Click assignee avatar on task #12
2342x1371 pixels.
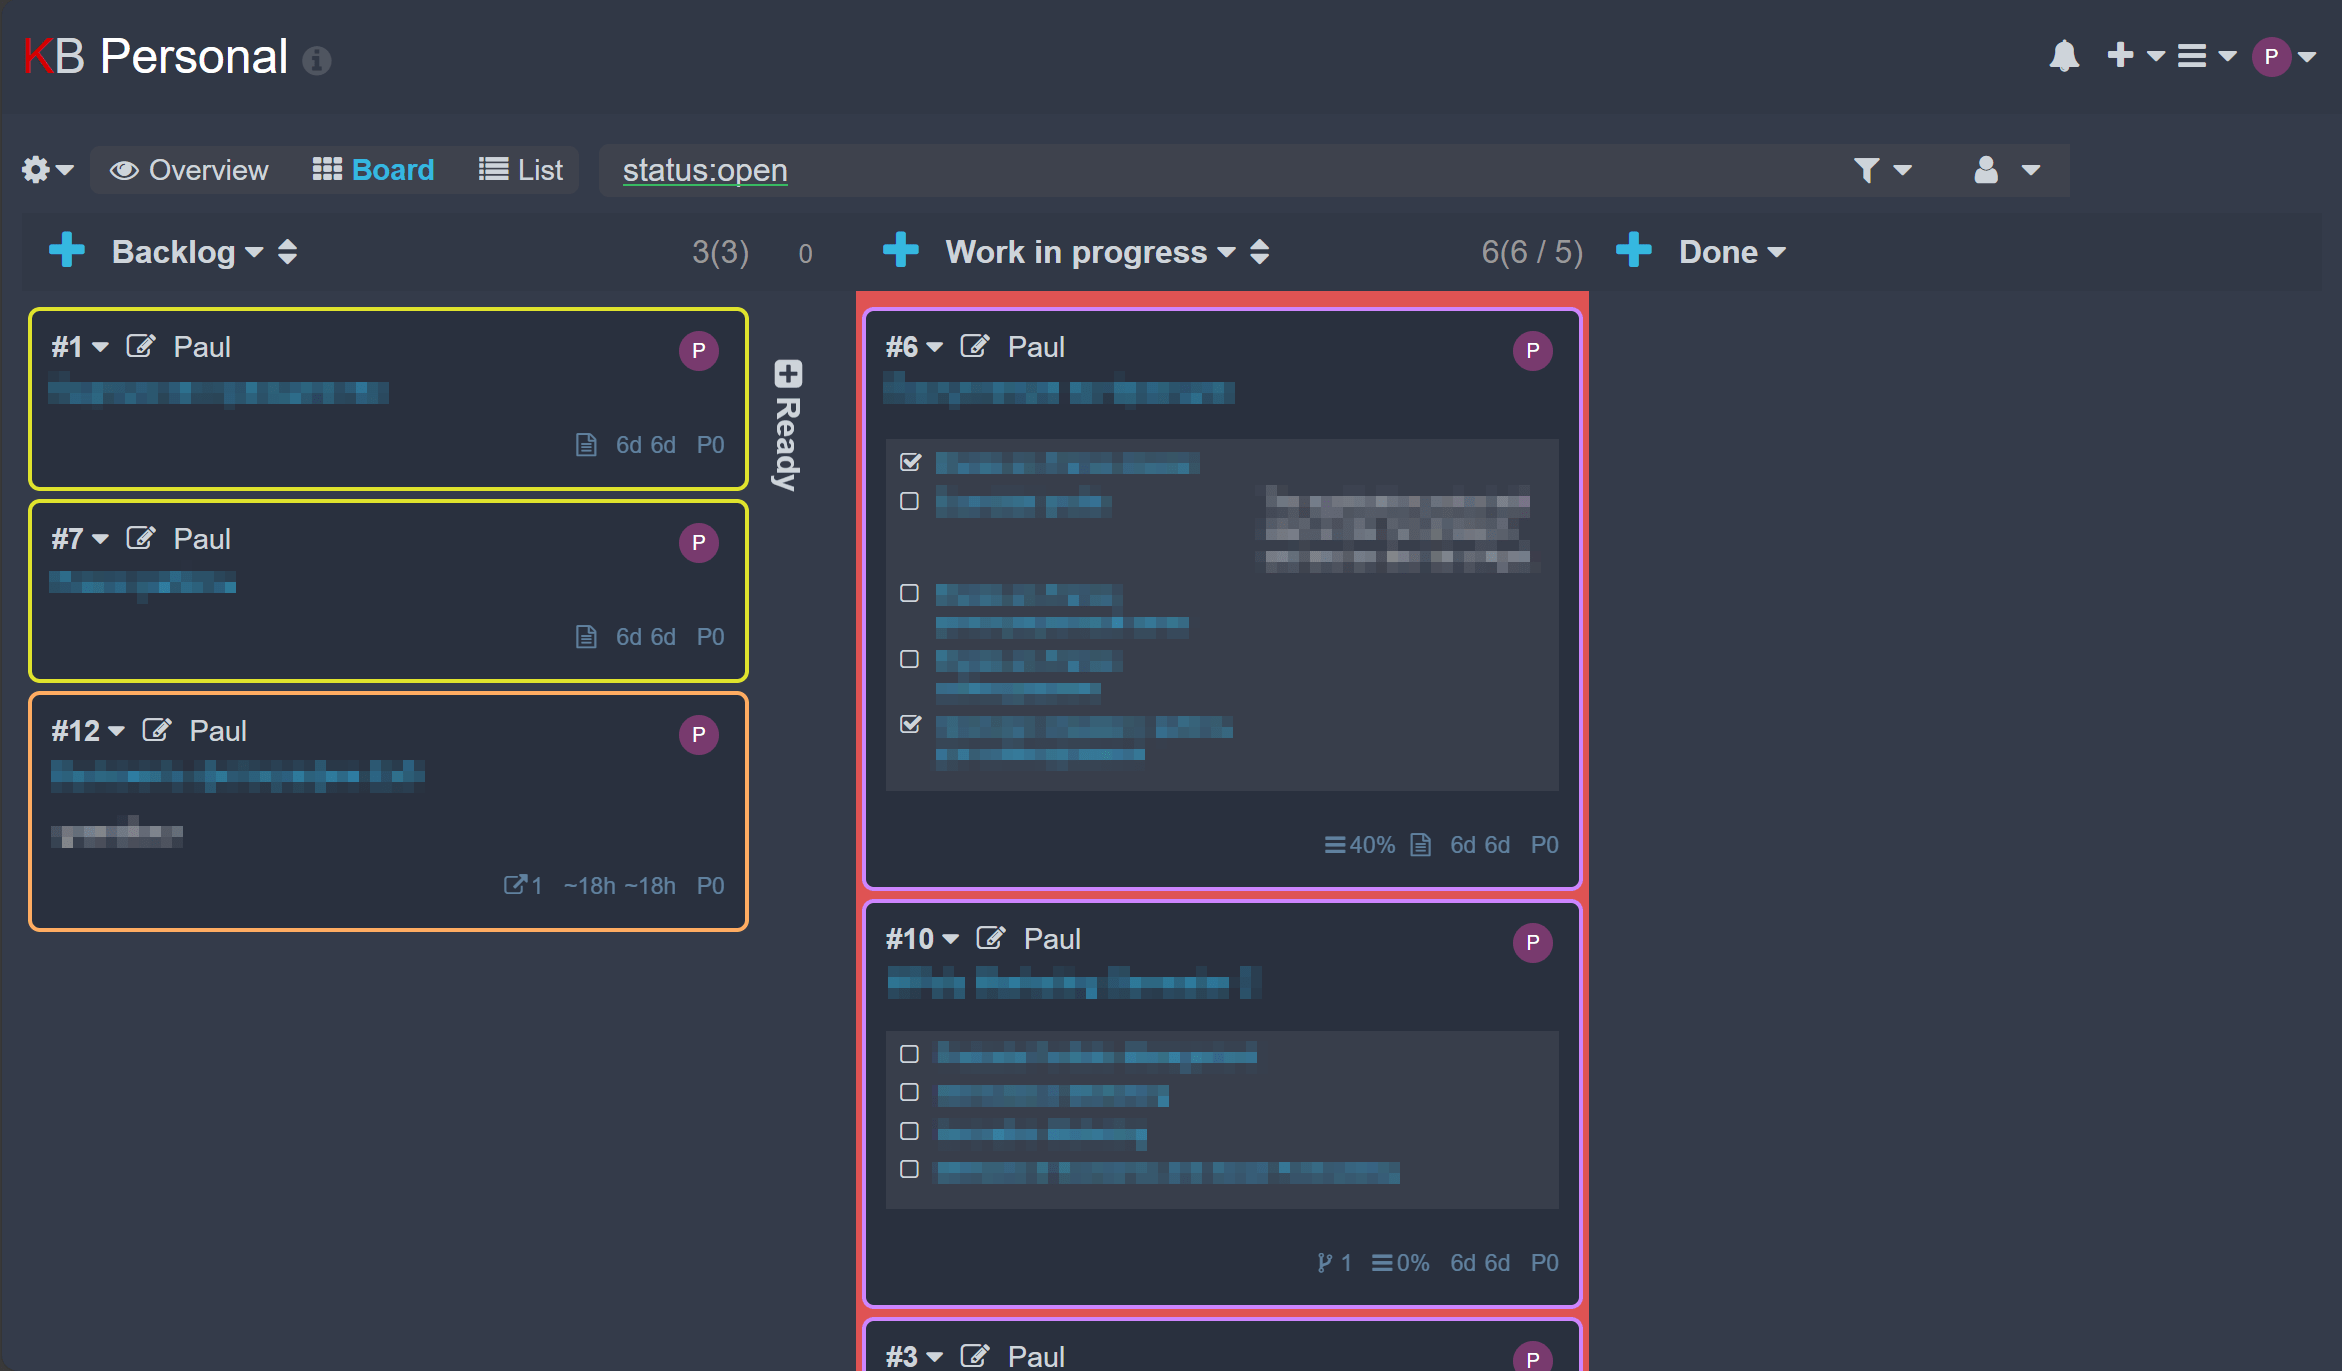[699, 735]
